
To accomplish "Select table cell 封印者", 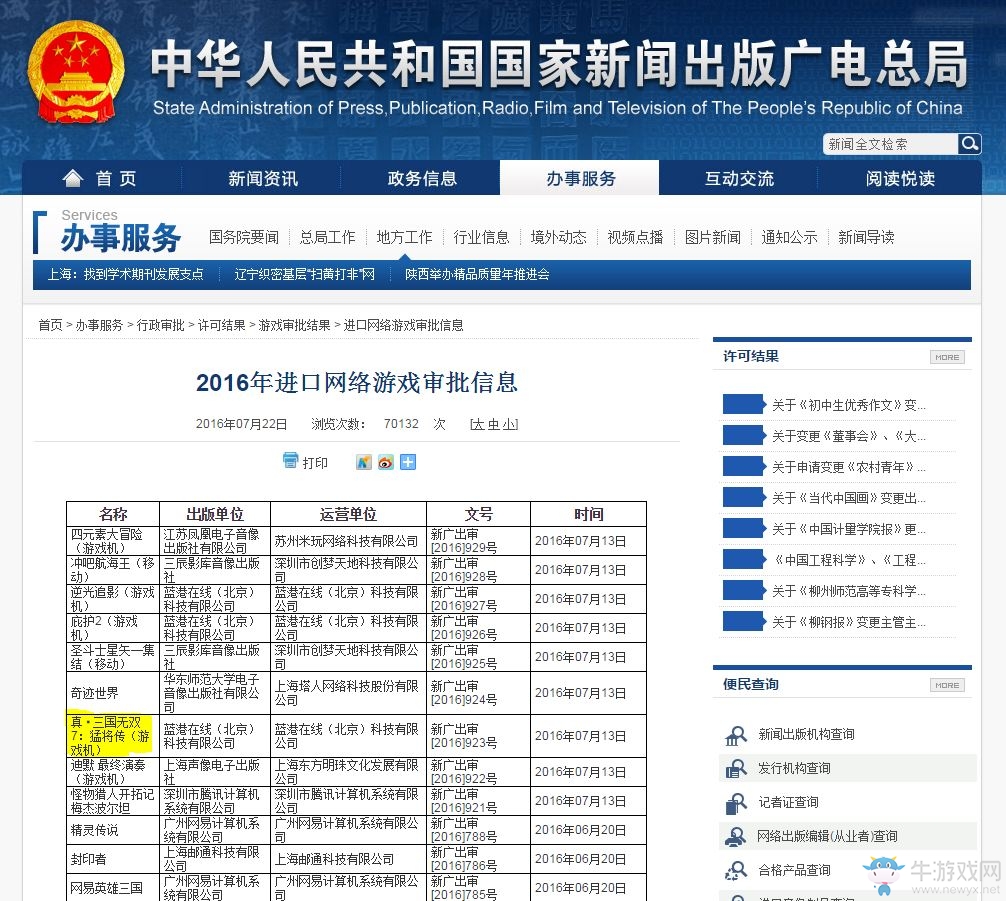I will (x=112, y=859).
